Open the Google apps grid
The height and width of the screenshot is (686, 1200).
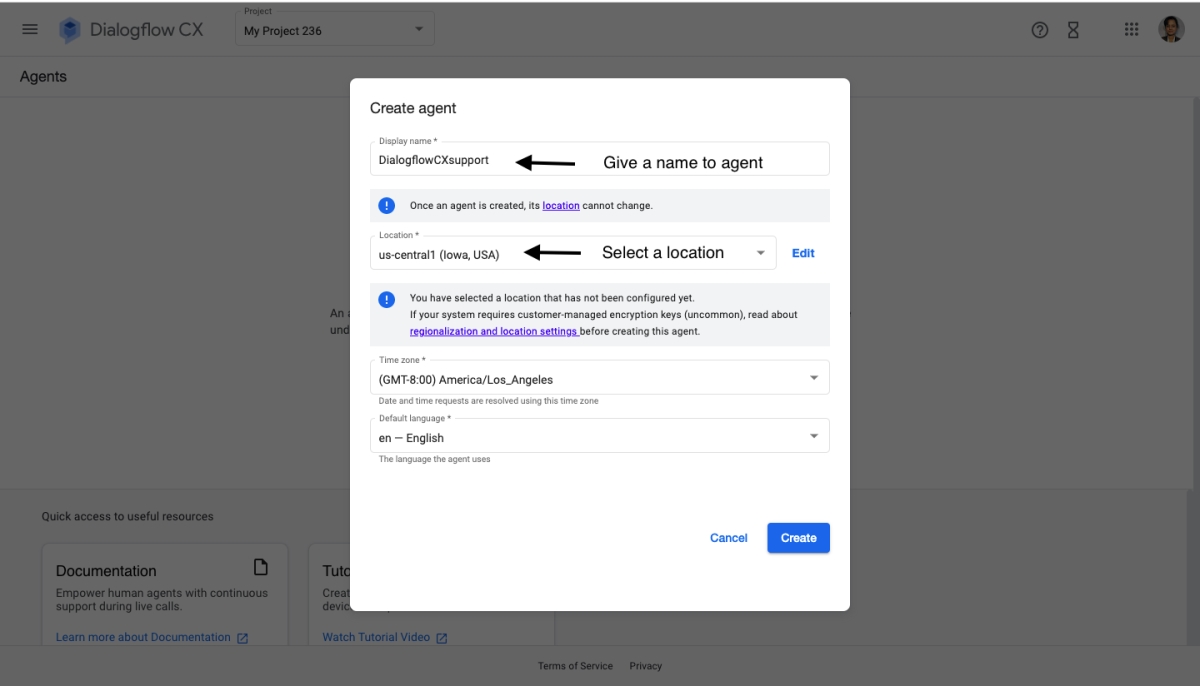(1131, 29)
